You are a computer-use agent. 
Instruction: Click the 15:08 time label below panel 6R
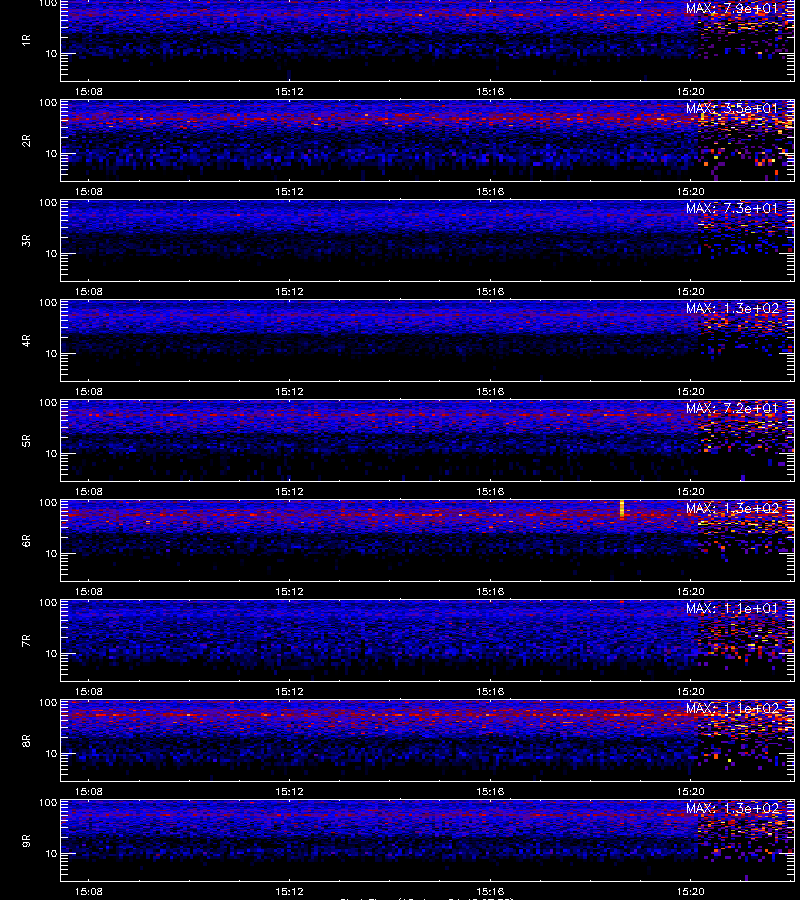click(x=88, y=591)
